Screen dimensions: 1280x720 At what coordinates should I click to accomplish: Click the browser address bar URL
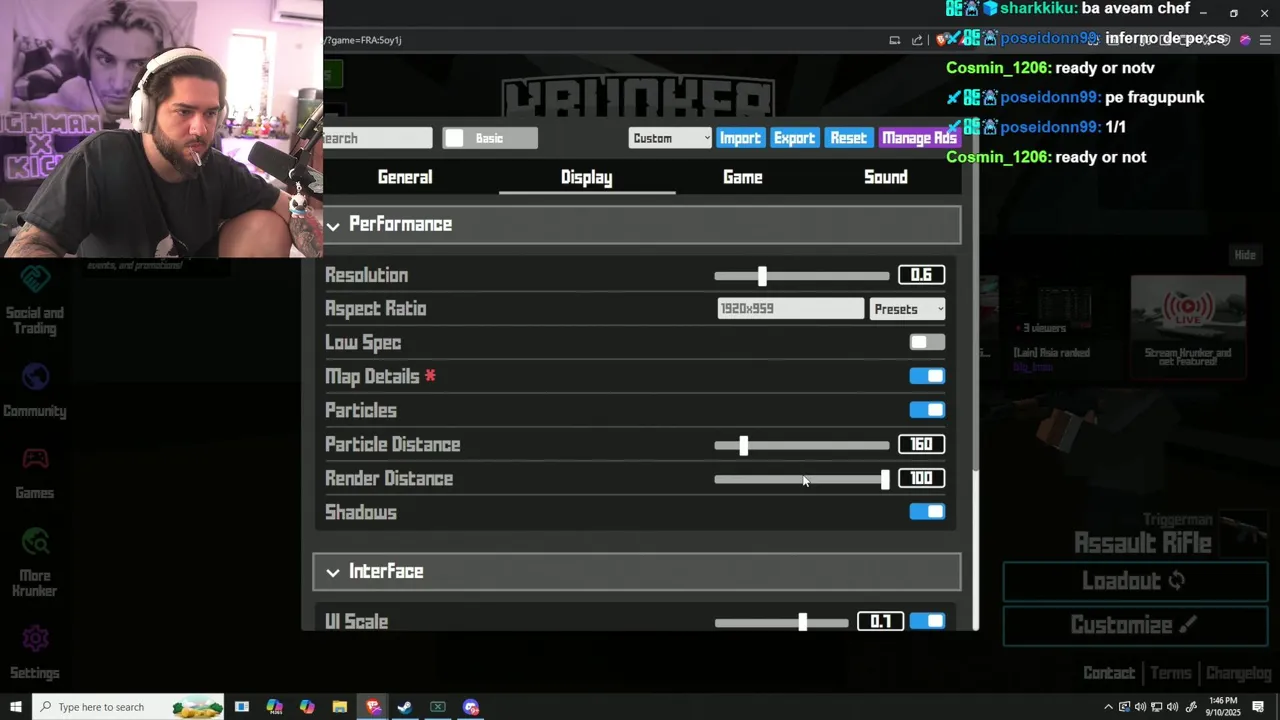365,40
